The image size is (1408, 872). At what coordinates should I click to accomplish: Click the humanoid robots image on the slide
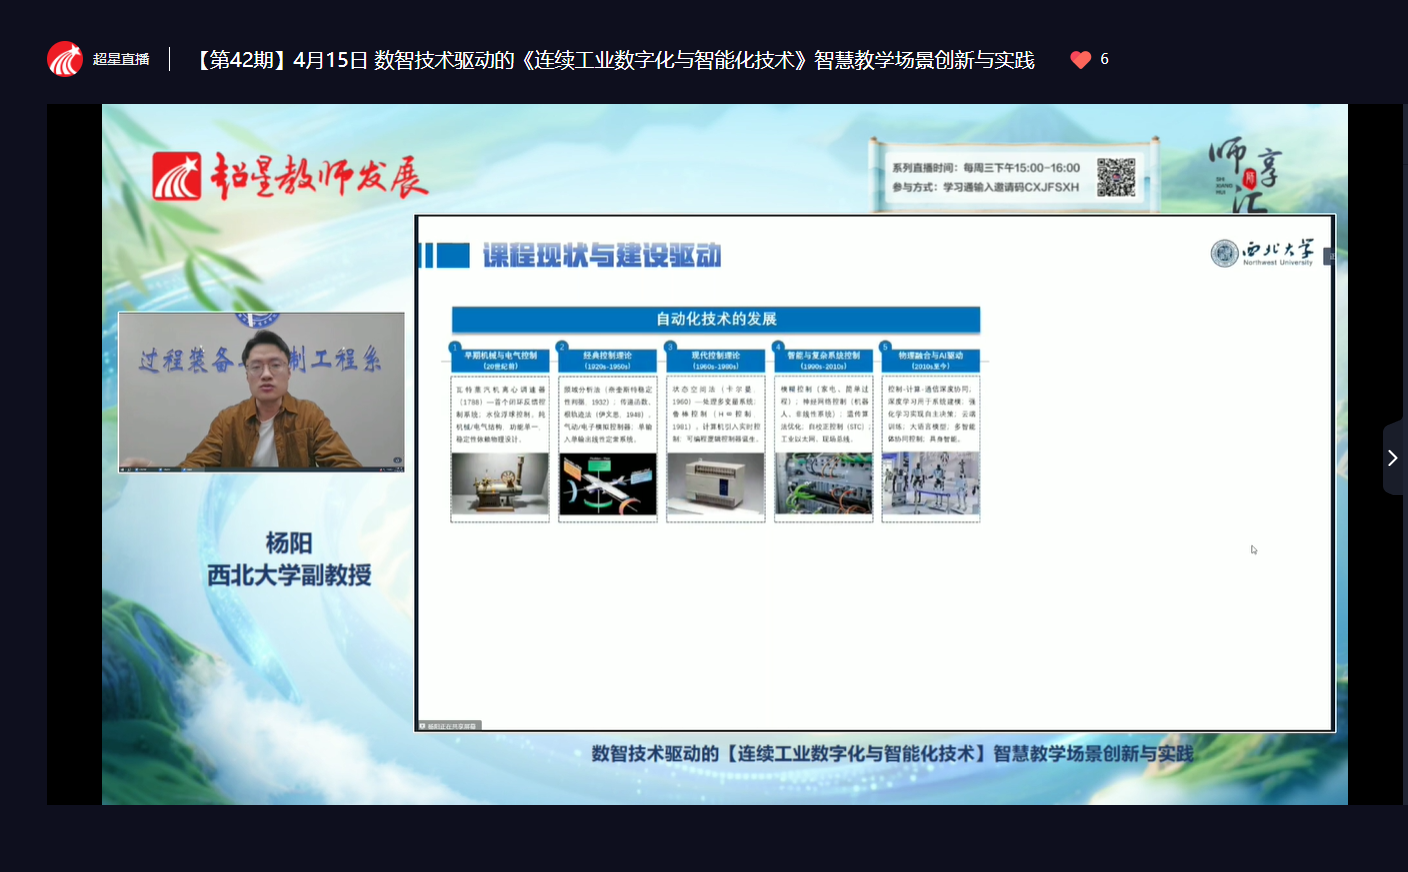pyautogui.click(x=930, y=484)
